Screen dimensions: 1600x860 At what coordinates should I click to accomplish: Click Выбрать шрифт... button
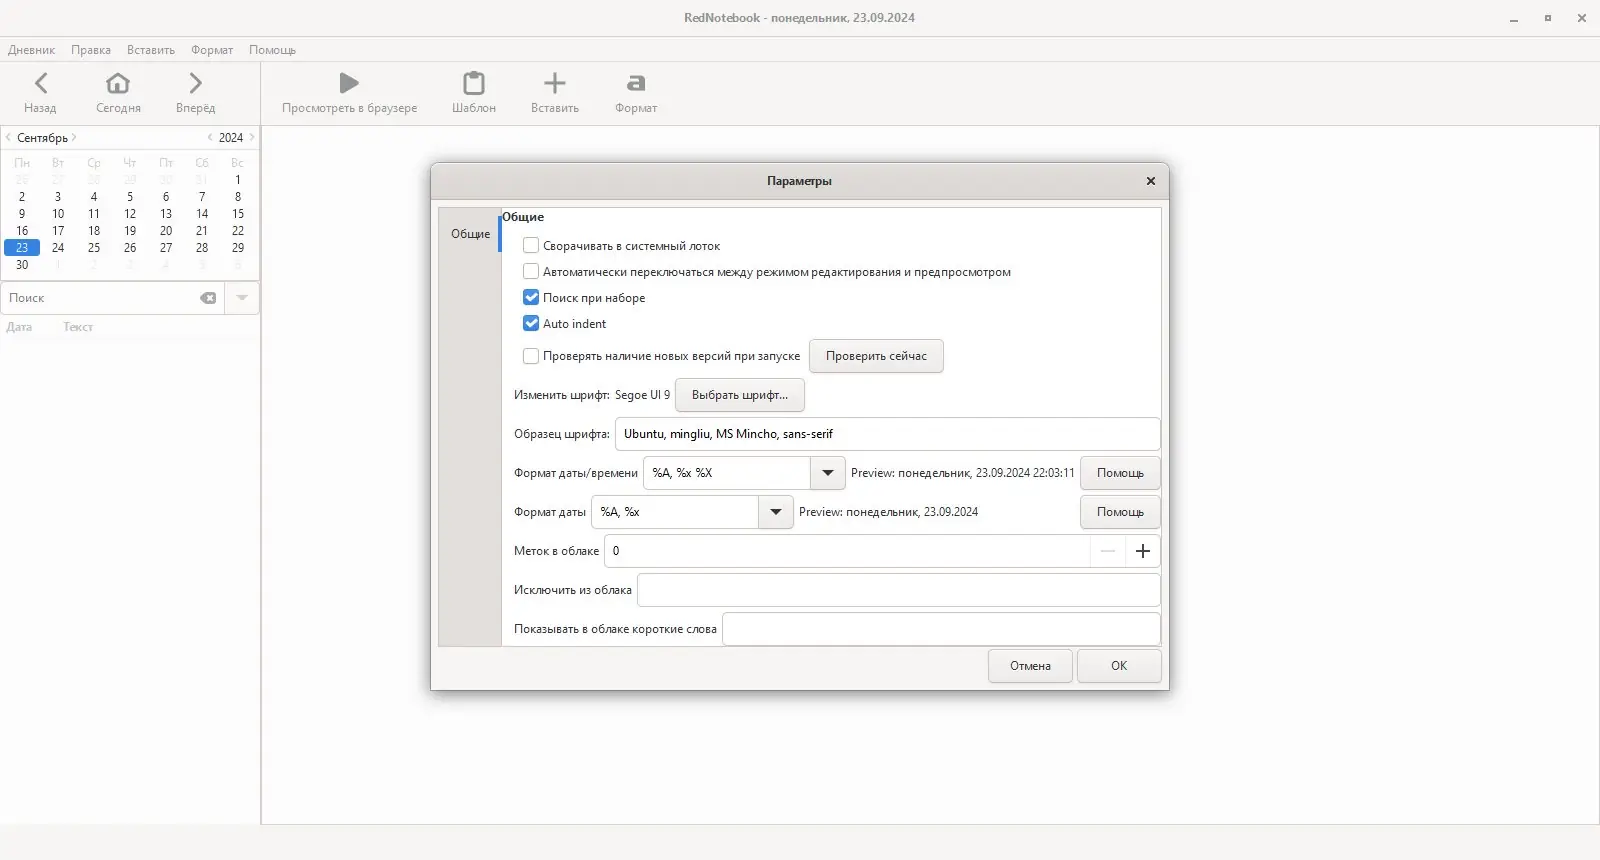[x=740, y=395]
